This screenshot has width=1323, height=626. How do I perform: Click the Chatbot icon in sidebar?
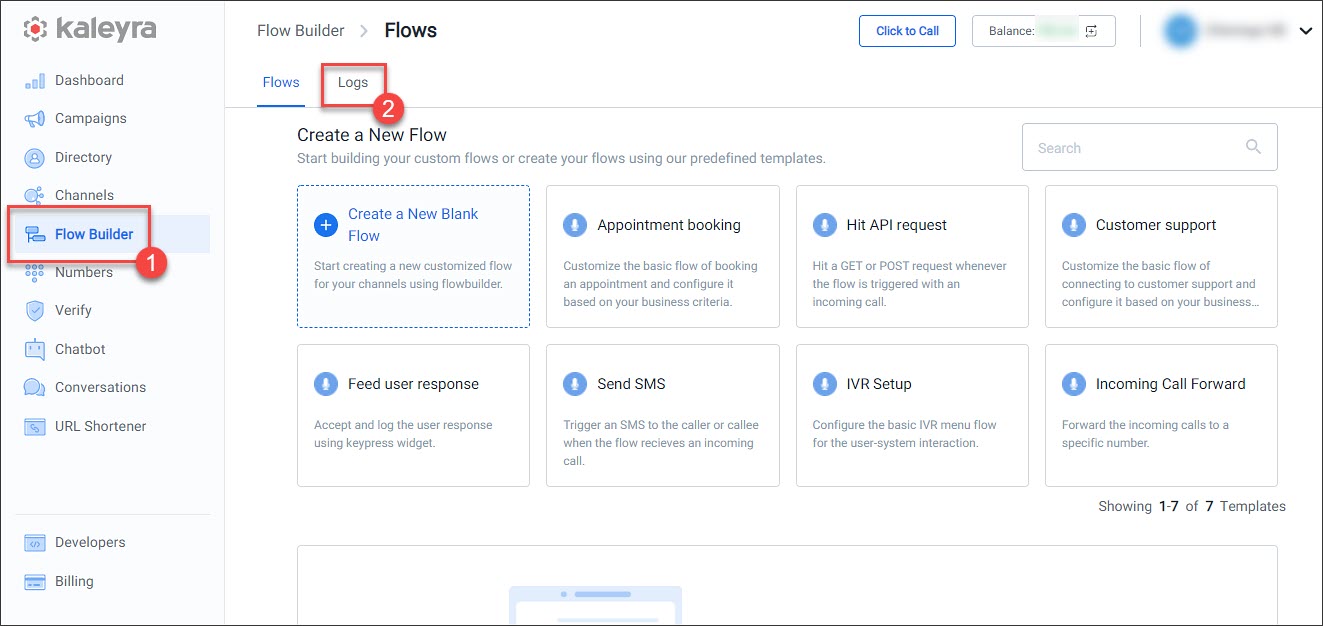(35, 350)
